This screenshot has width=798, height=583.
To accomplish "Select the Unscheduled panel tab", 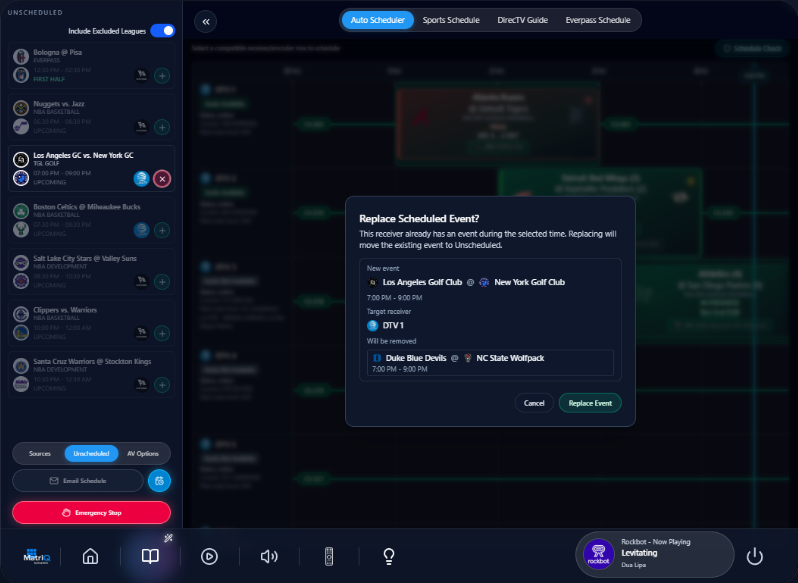I will pyautogui.click(x=91, y=453).
